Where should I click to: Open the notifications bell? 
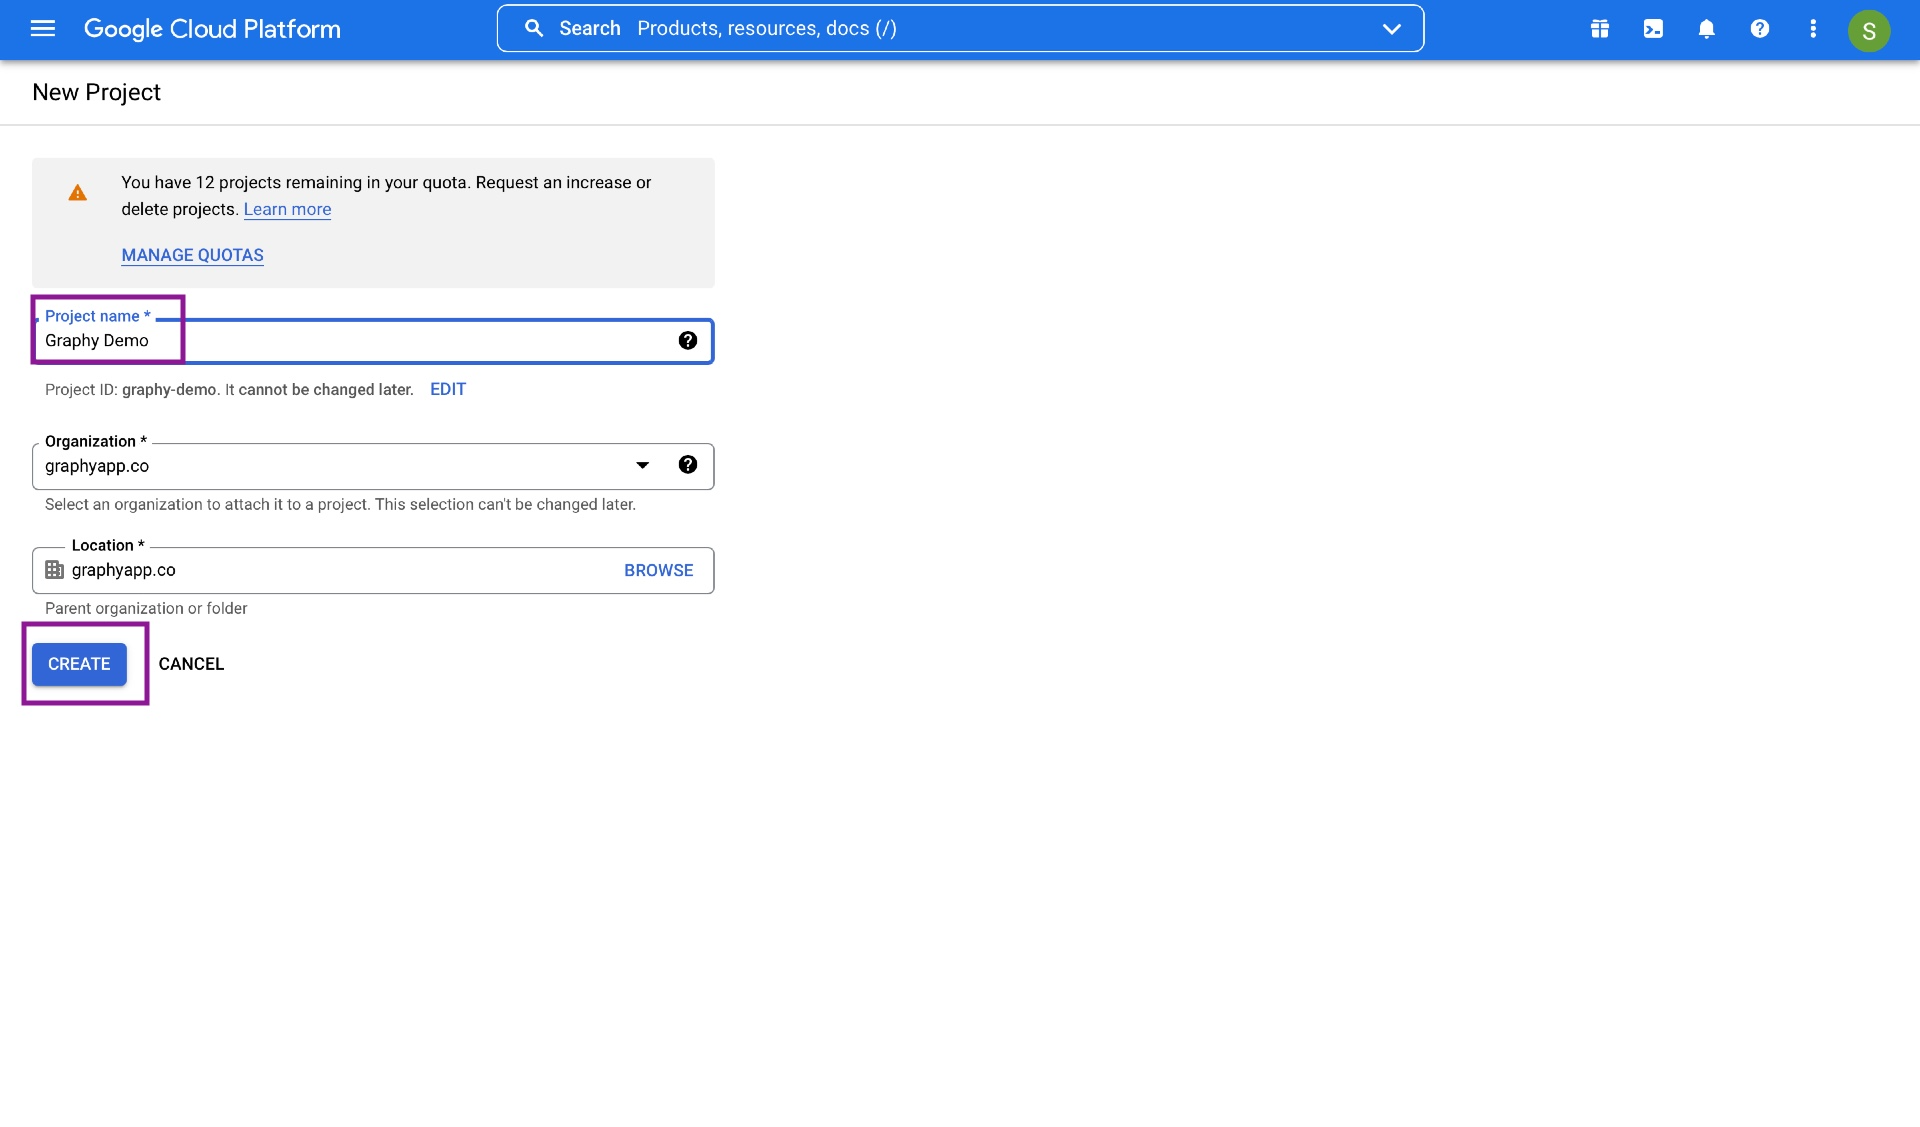point(1706,29)
